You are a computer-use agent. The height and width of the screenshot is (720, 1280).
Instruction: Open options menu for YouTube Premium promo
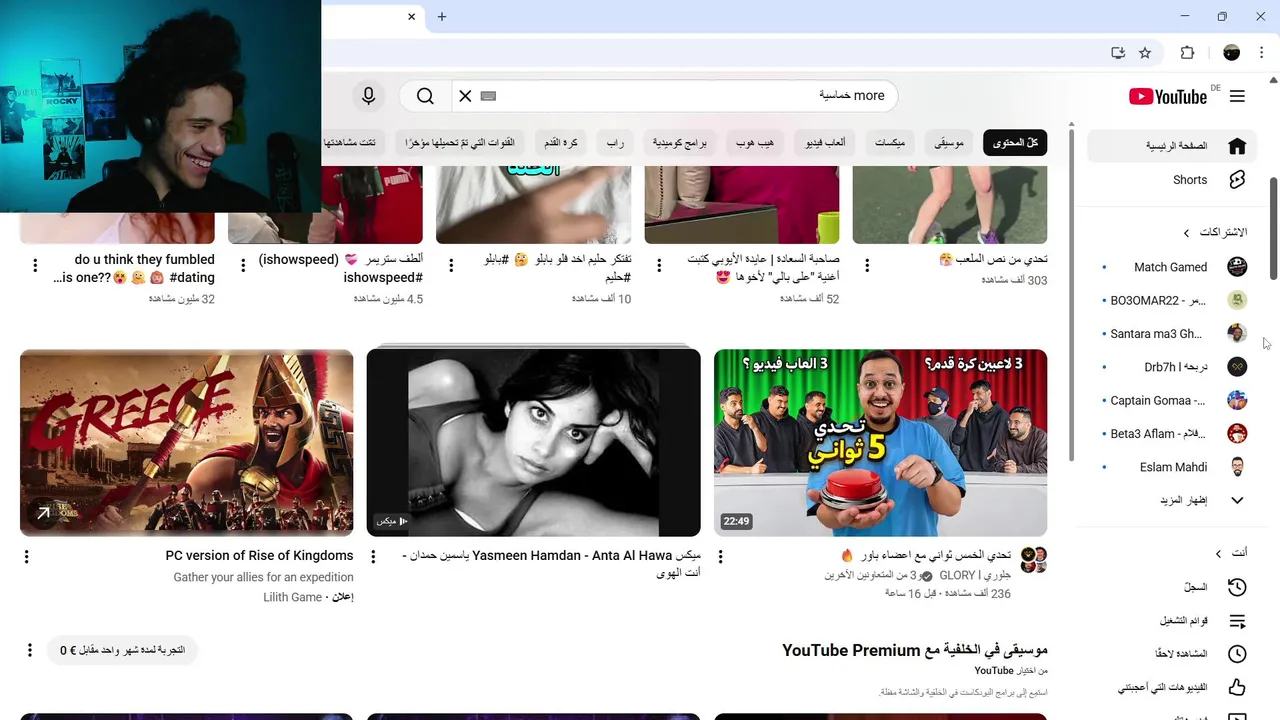point(30,650)
